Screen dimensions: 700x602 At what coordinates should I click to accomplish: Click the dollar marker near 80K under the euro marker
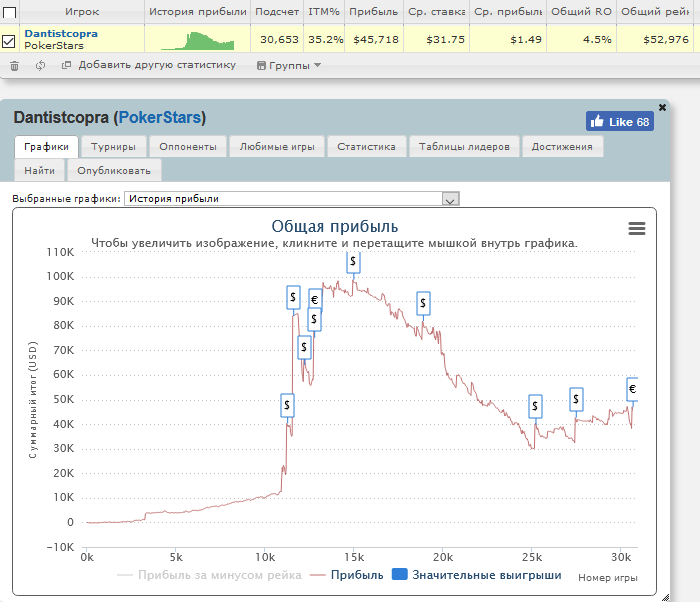[x=314, y=320]
